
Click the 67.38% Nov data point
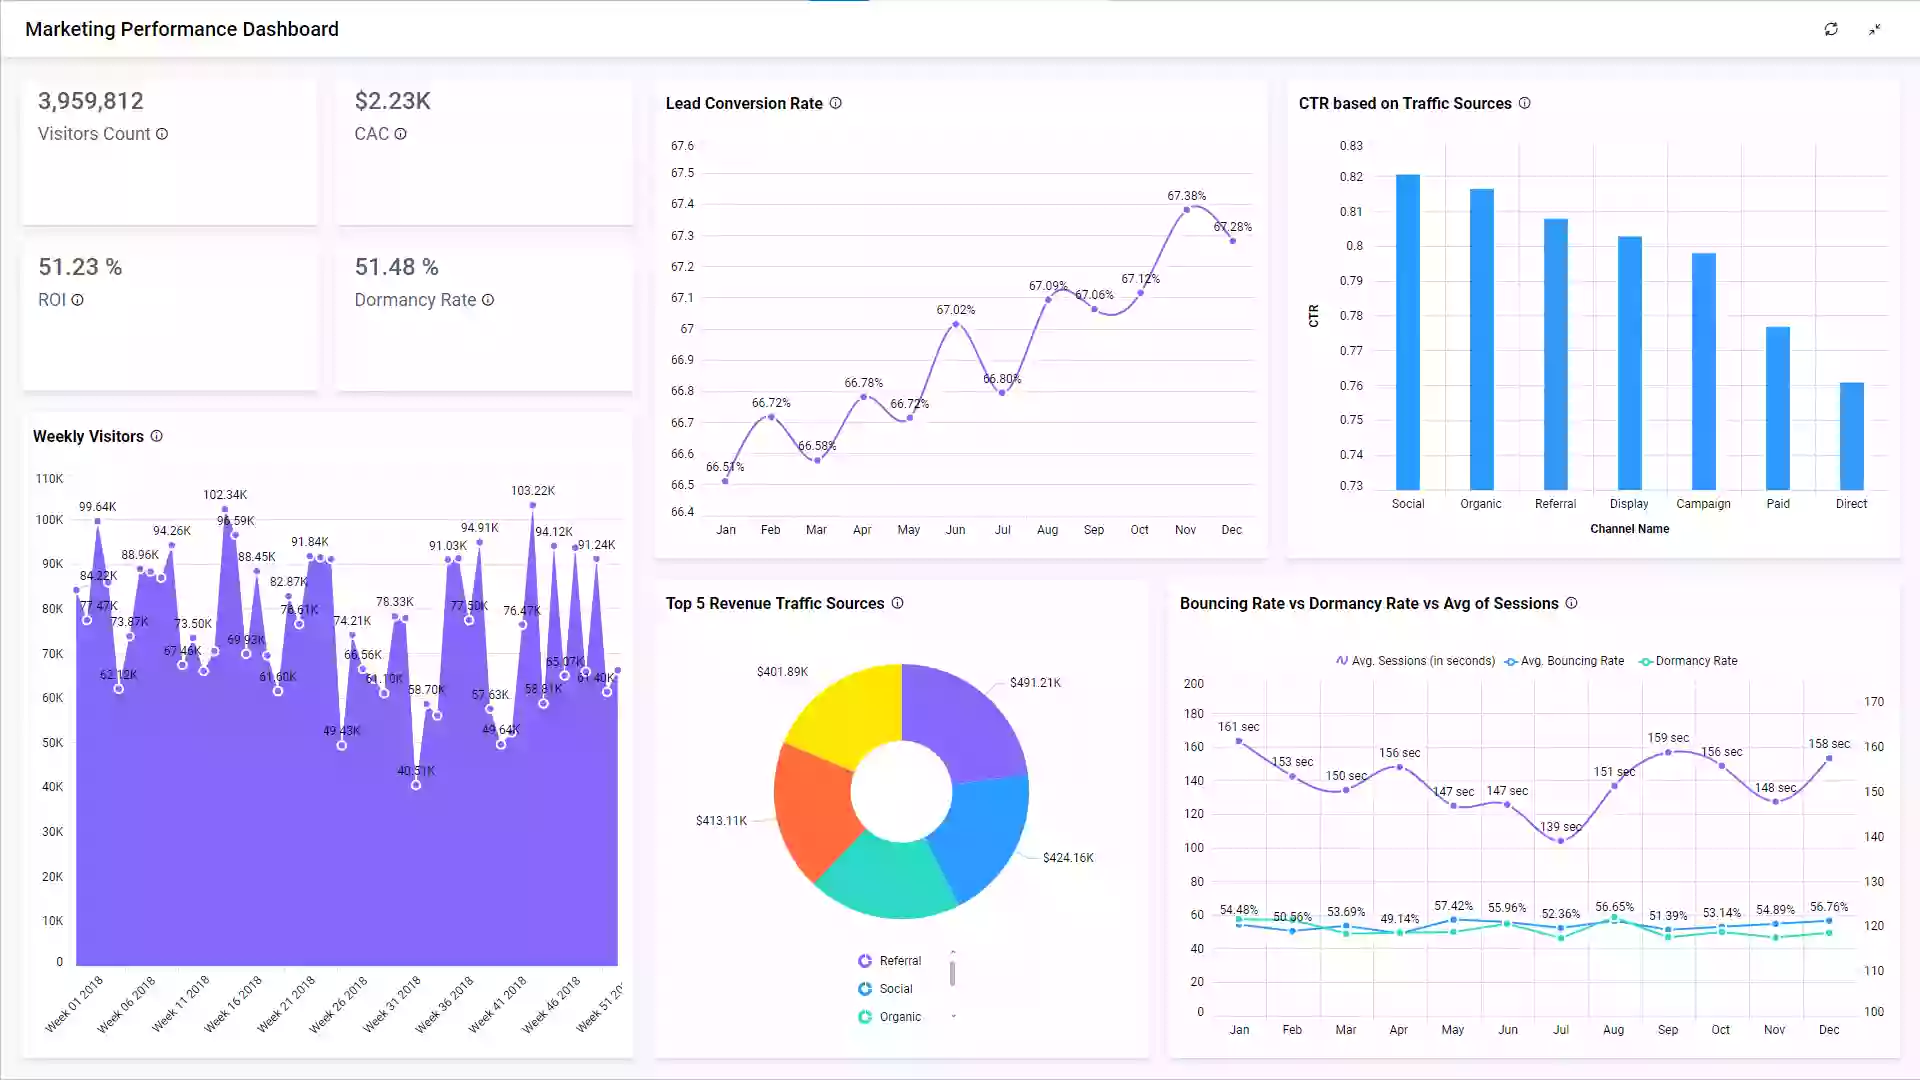coord(1187,210)
